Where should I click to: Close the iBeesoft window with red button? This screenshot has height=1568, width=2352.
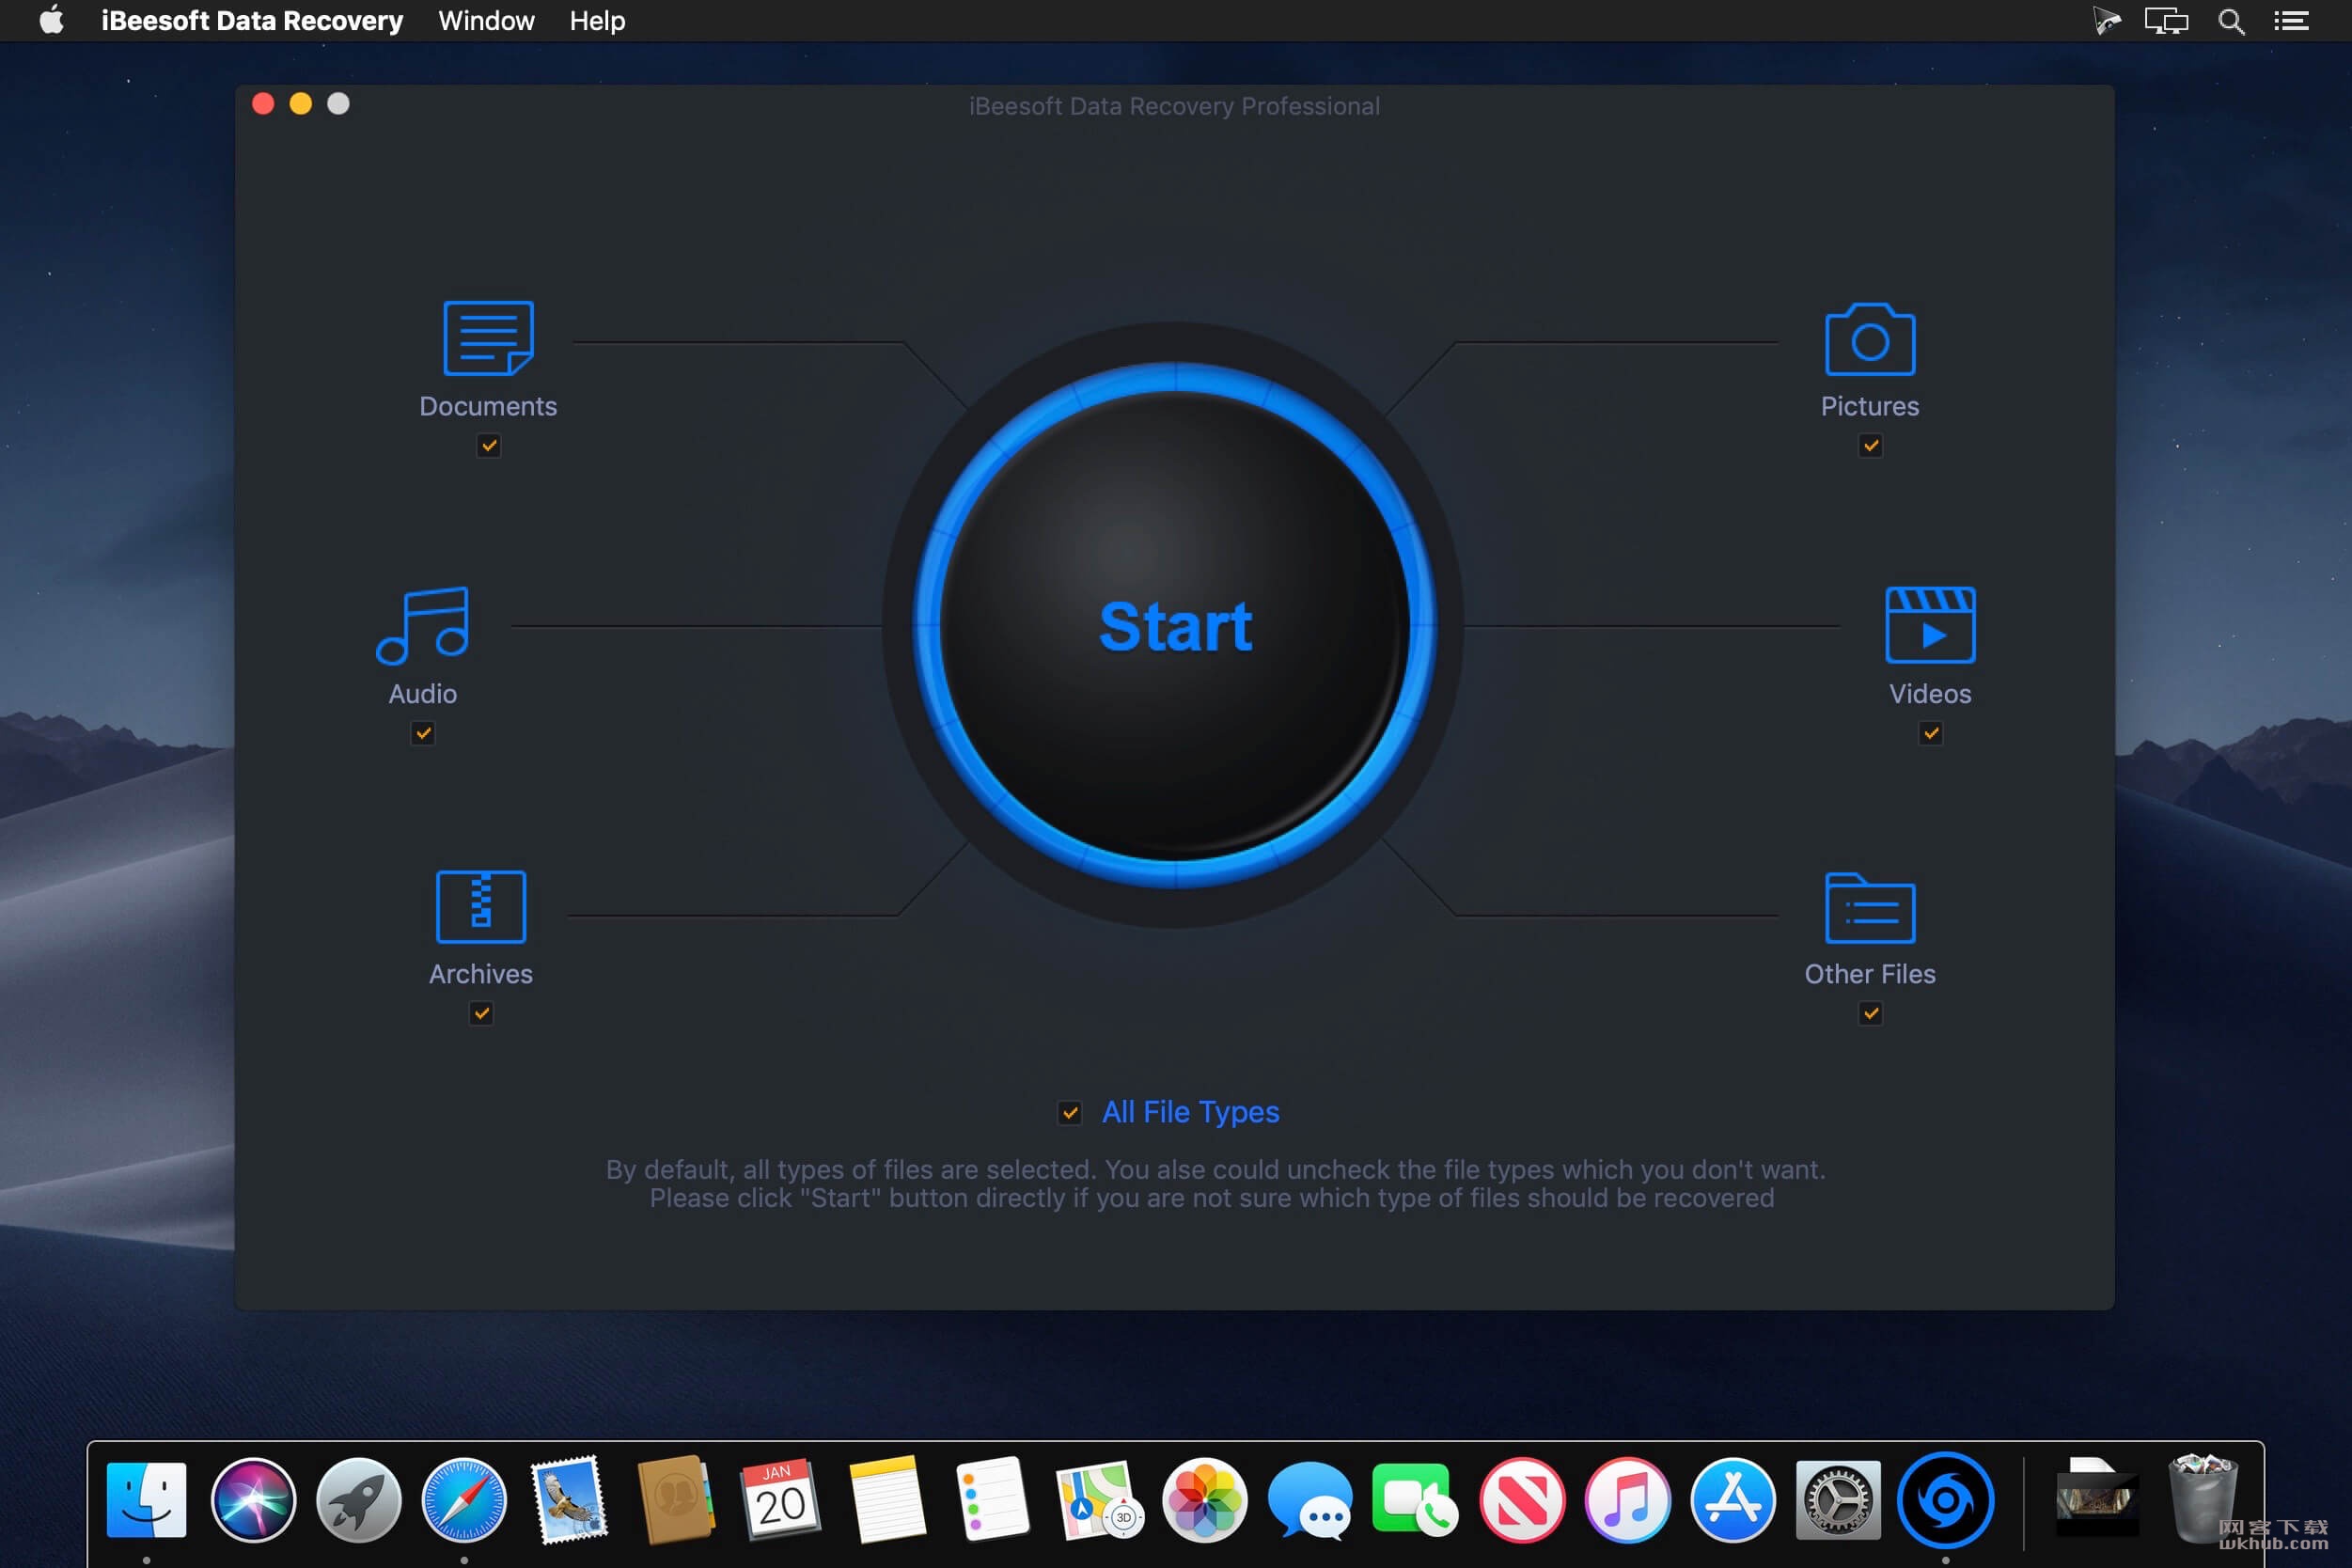[263, 104]
